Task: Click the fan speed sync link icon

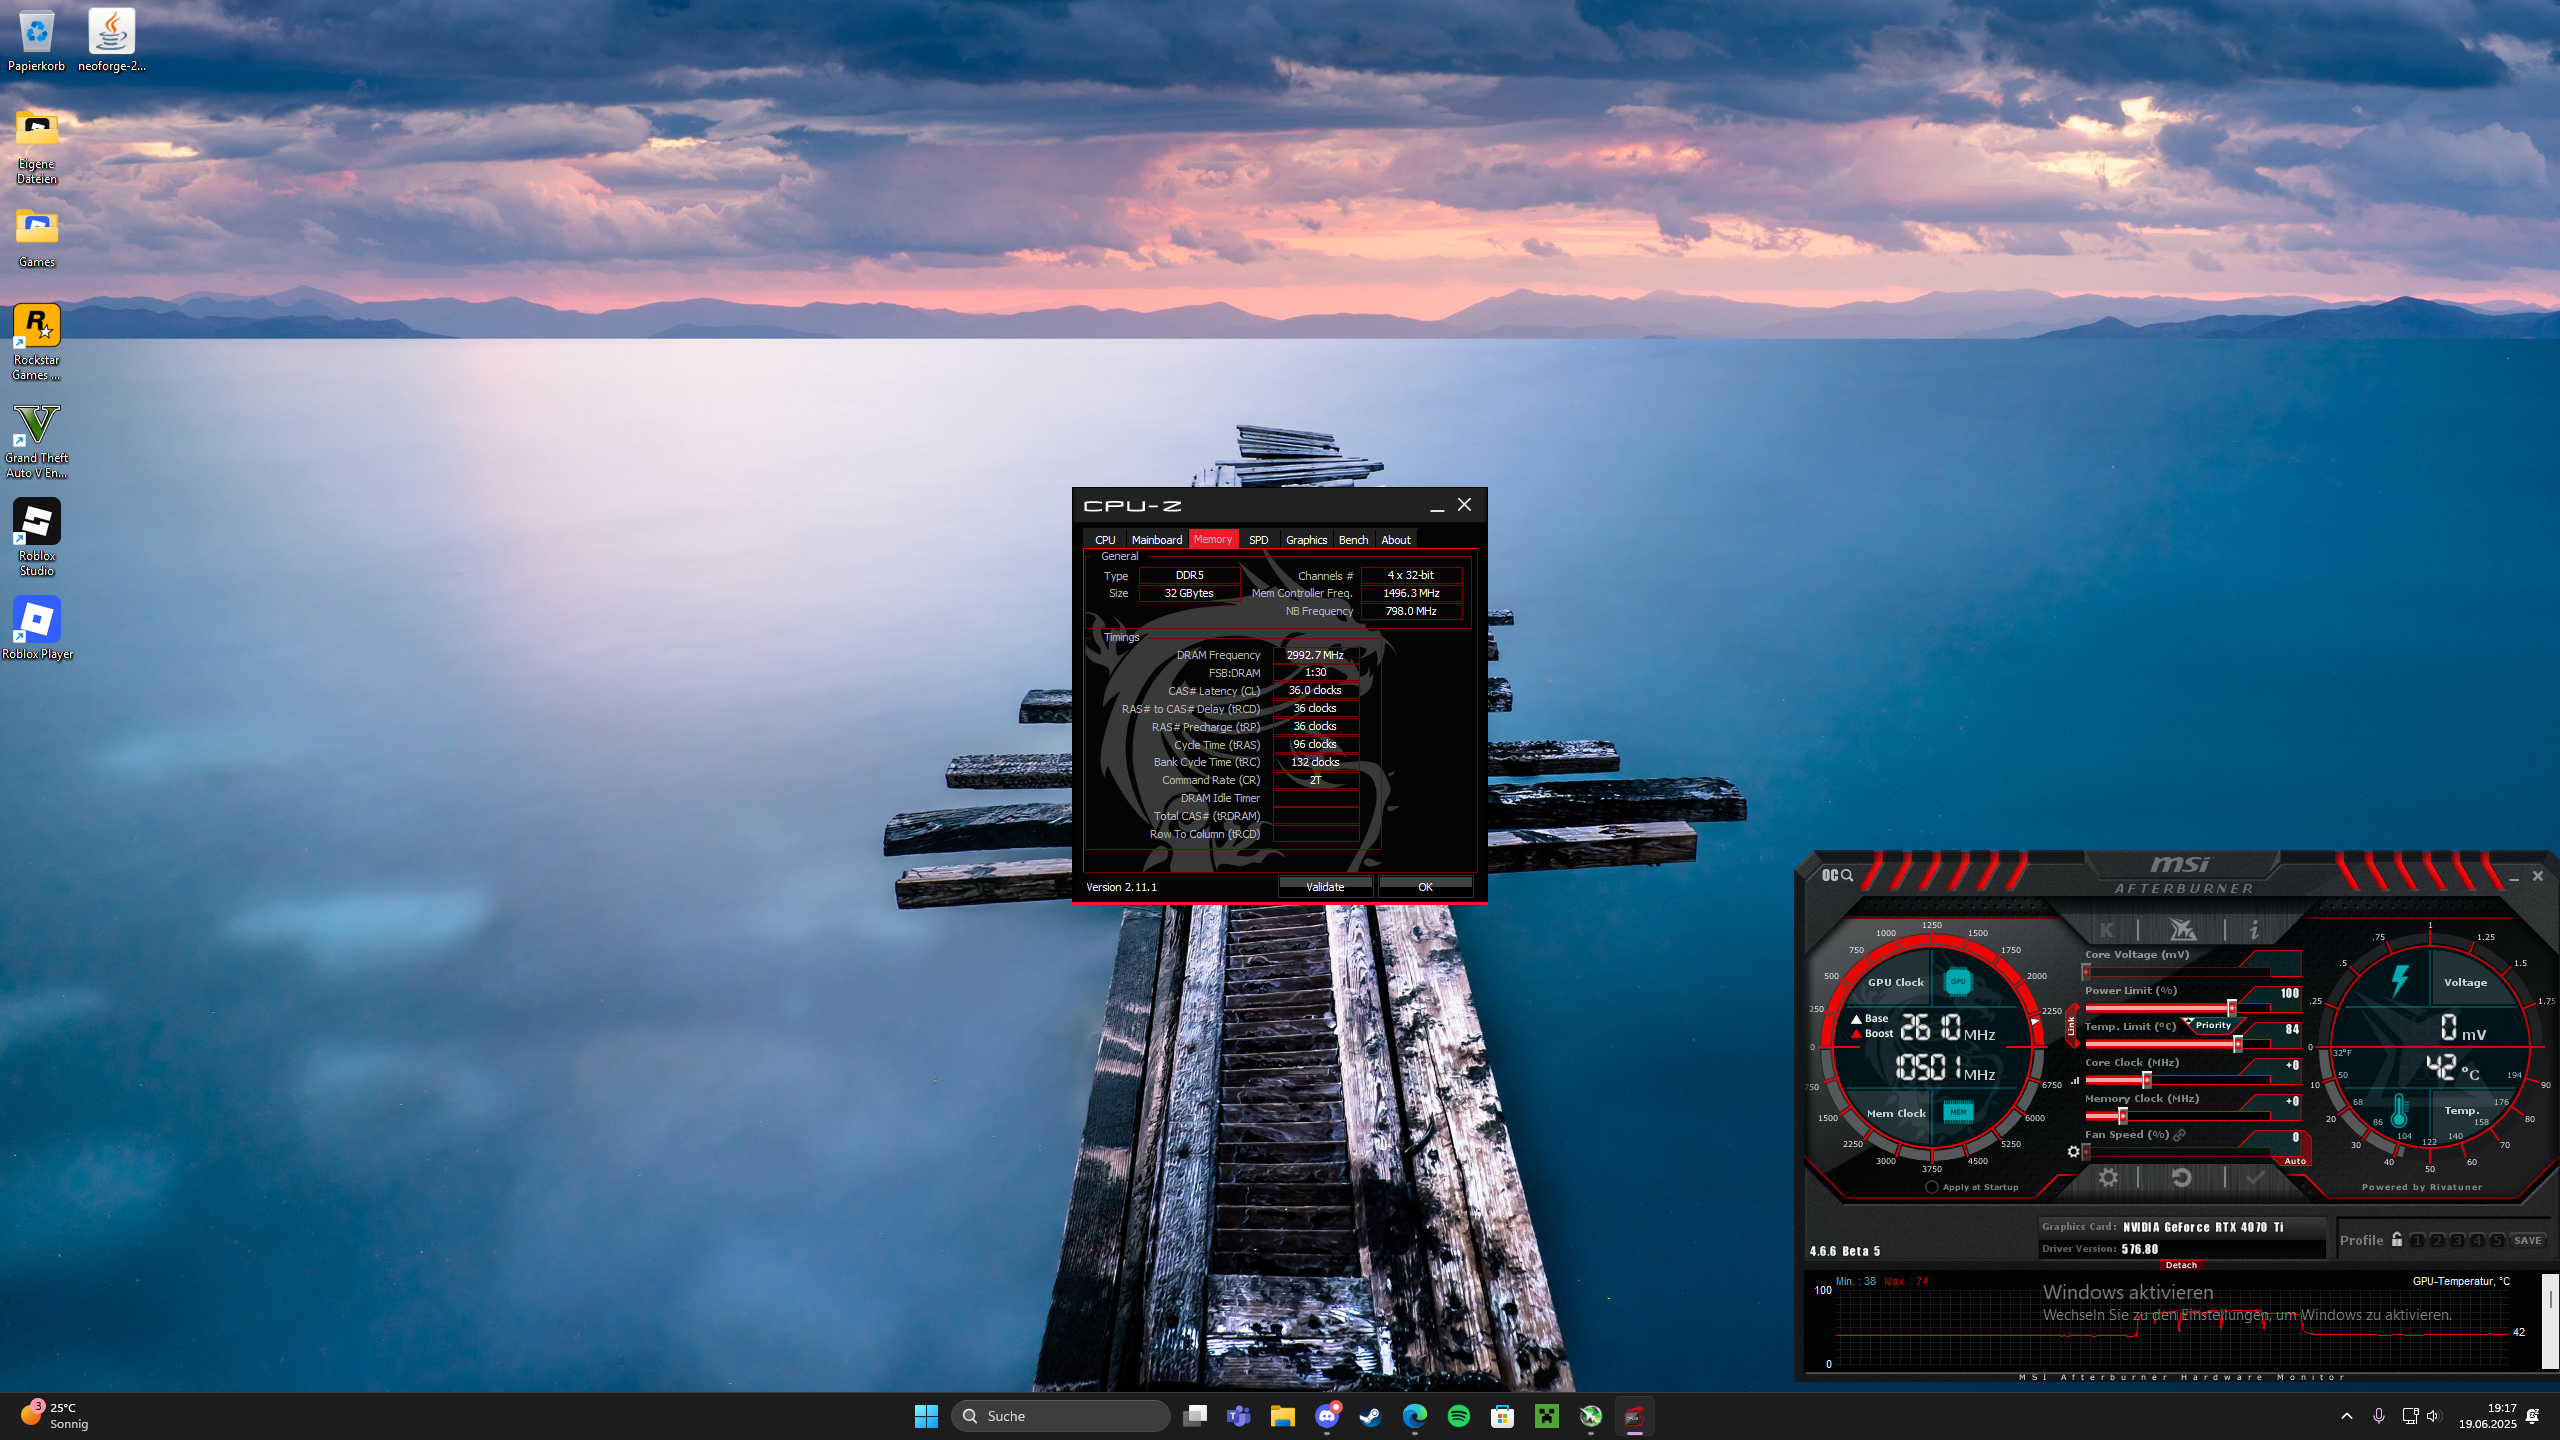Action: [2179, 1135]
